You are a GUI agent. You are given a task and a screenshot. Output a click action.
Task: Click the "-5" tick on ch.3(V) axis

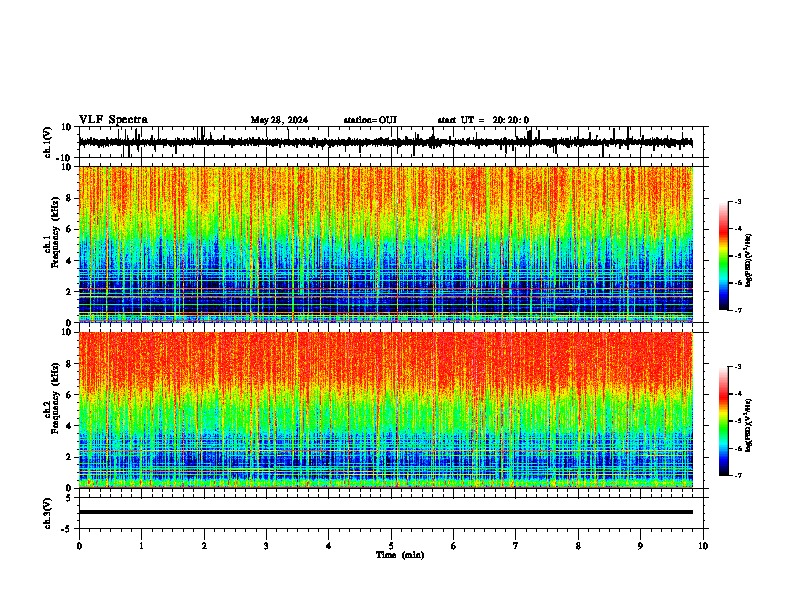coord(68,529)
